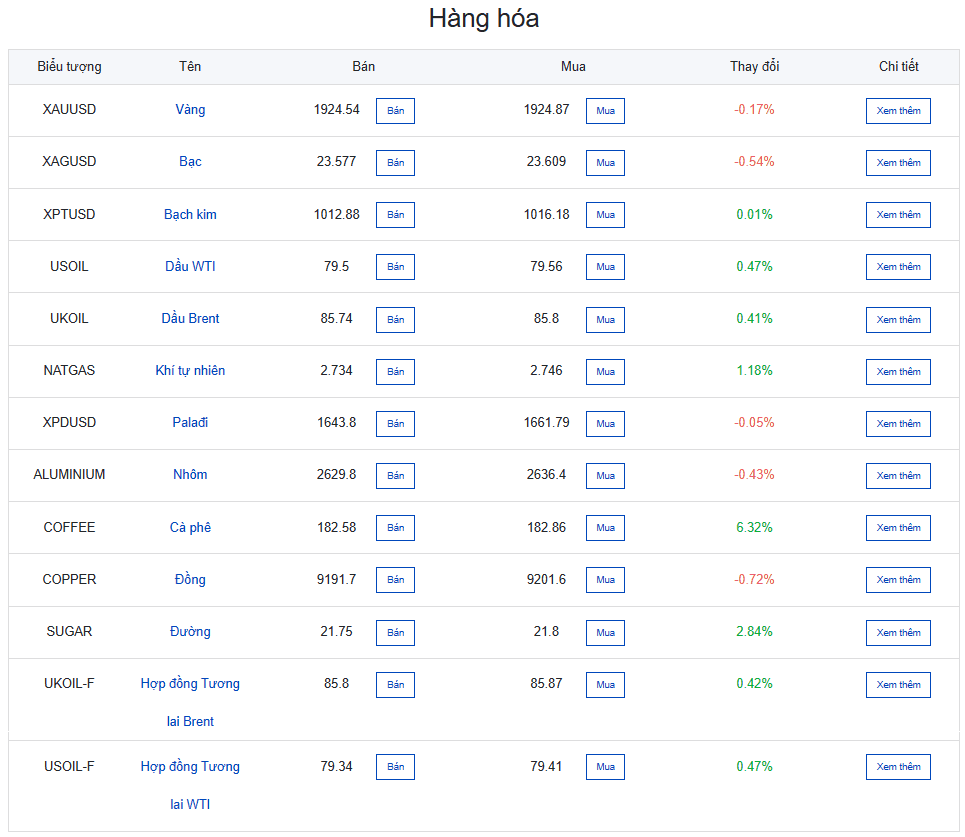The width and height of the screenshot is (965, 837).
Task: Click Mua in the USOIL-F row
Action: coord(605,767)
